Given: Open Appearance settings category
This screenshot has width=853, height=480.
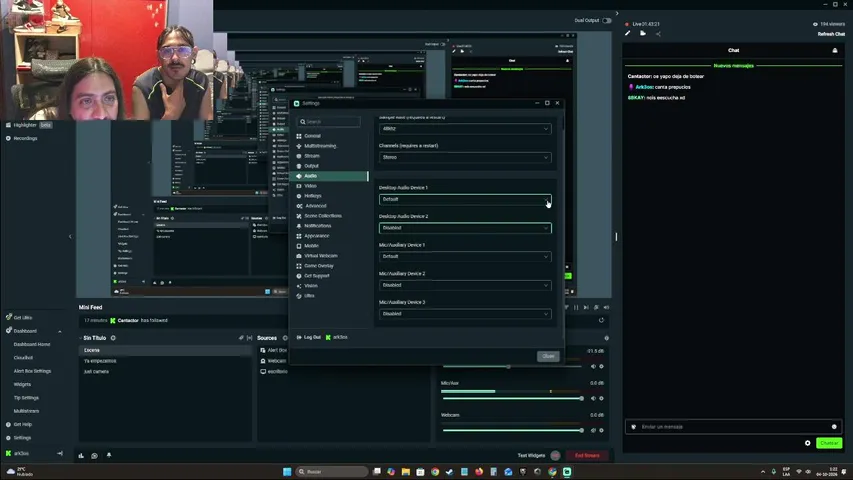Looking at the screenshot, I should pyautogui.click(x=317, y=236).
